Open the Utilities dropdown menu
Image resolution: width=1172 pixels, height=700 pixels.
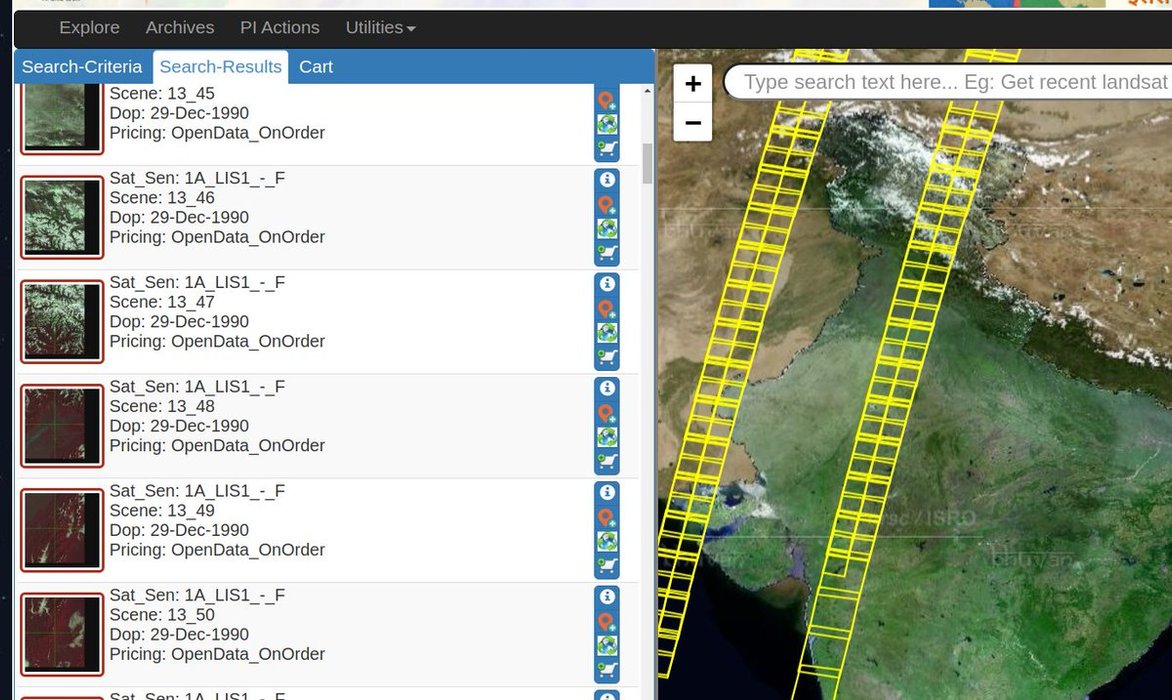(380, 28)
